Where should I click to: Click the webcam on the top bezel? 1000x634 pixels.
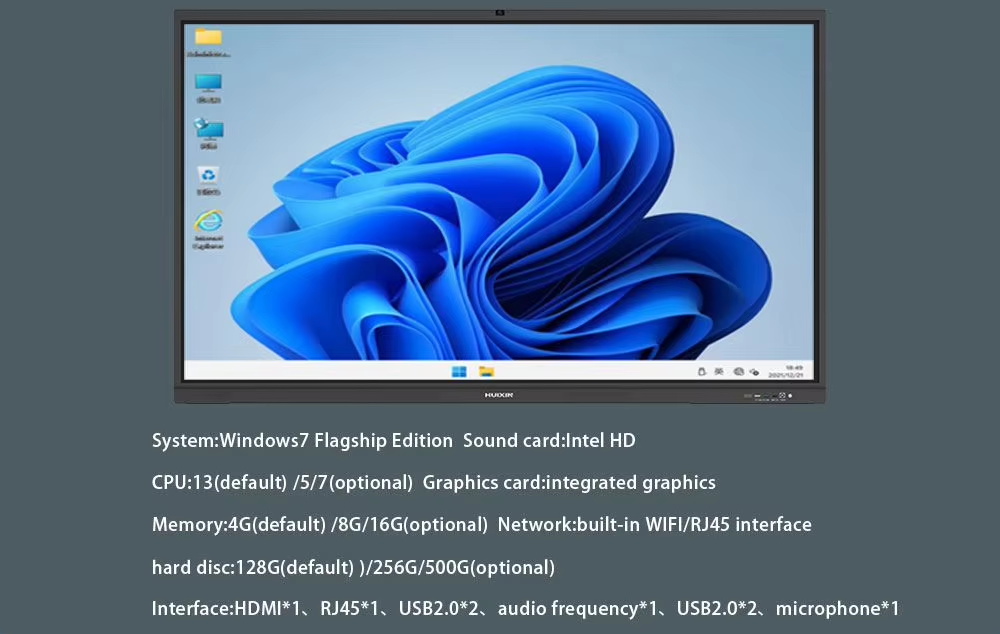(499, 13)
